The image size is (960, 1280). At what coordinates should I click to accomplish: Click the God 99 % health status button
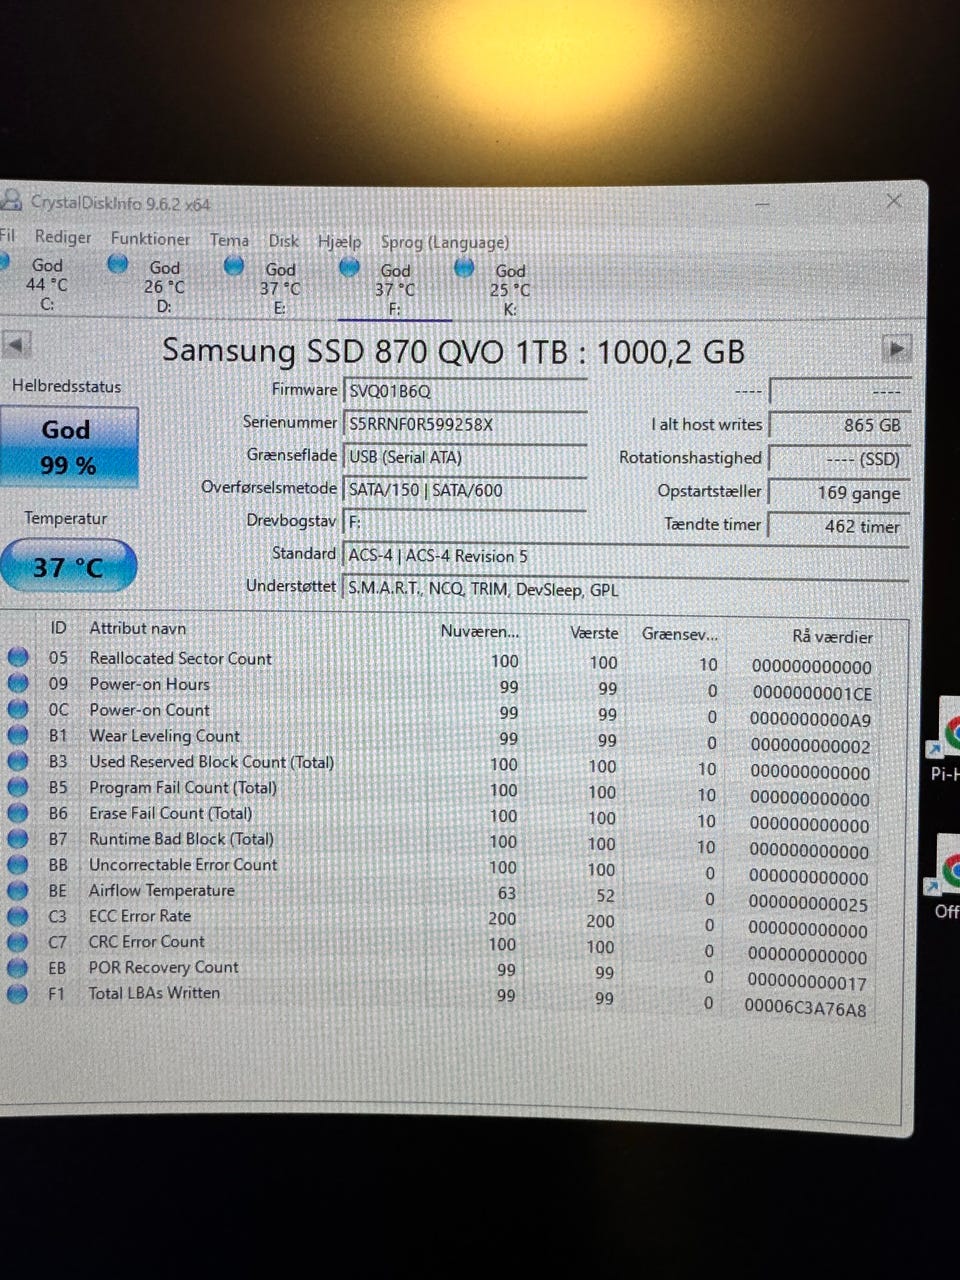point(68,447)
